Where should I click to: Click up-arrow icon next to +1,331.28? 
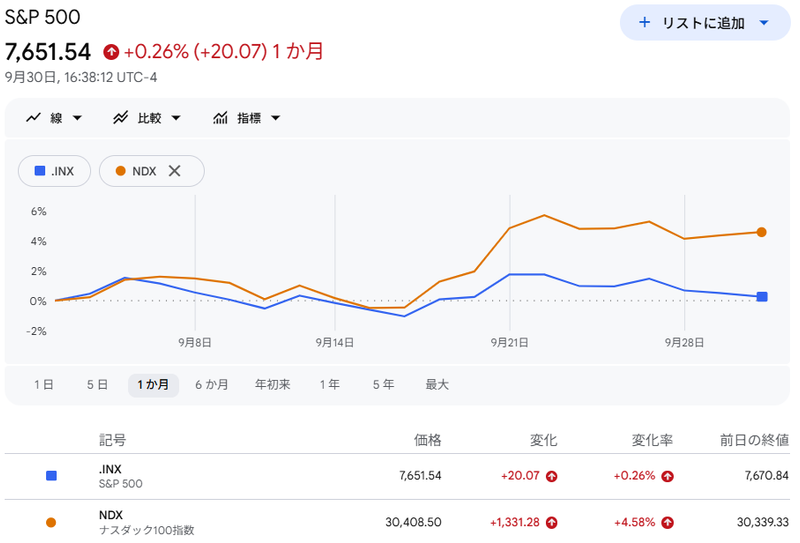(552, 523)
